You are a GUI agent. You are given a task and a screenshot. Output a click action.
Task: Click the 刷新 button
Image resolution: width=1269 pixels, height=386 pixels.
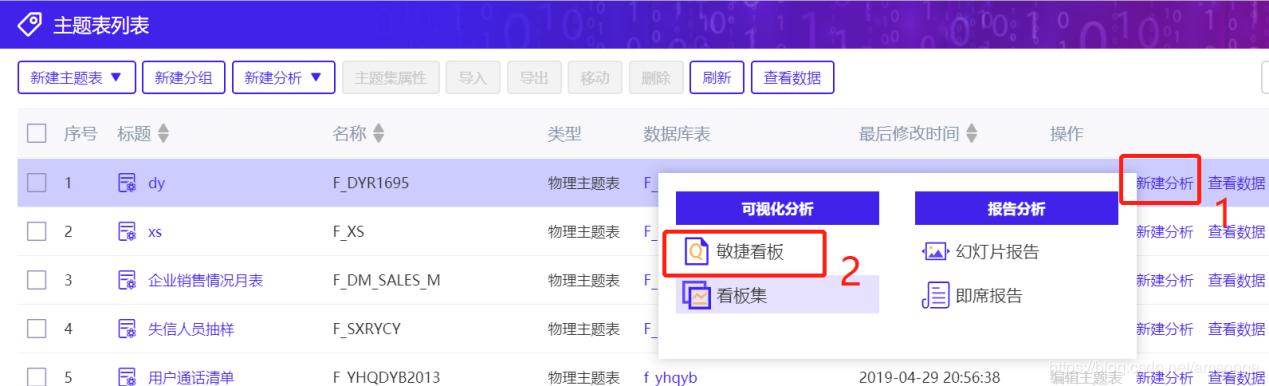(x=717, y=78)
